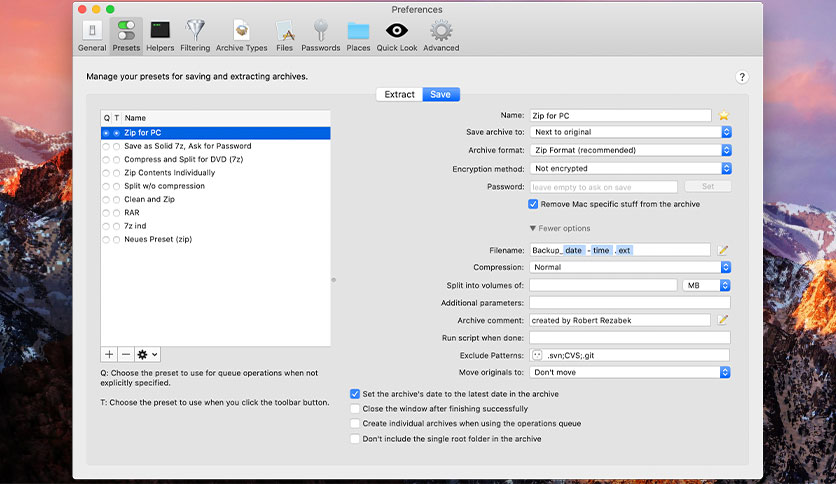Click the Additional parameters field
The height and width of the screenshot is (484, 836).
point(630,303)
